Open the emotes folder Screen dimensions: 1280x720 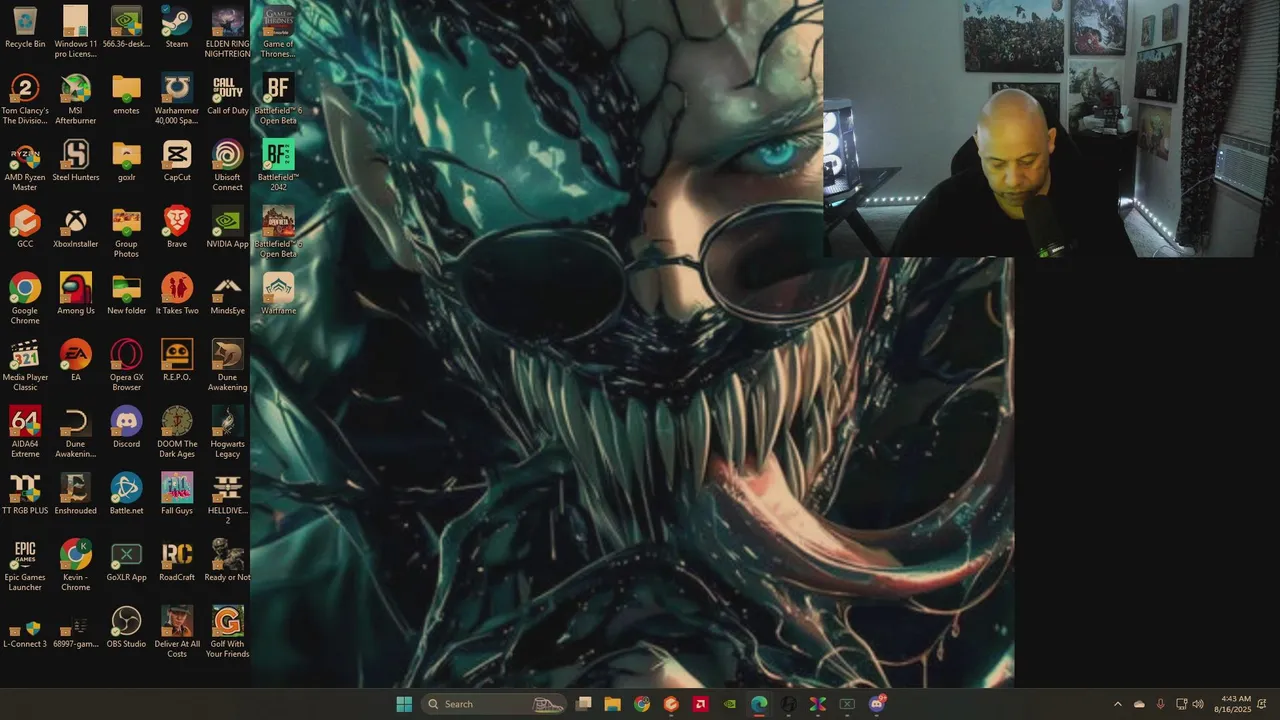point(126,94)
